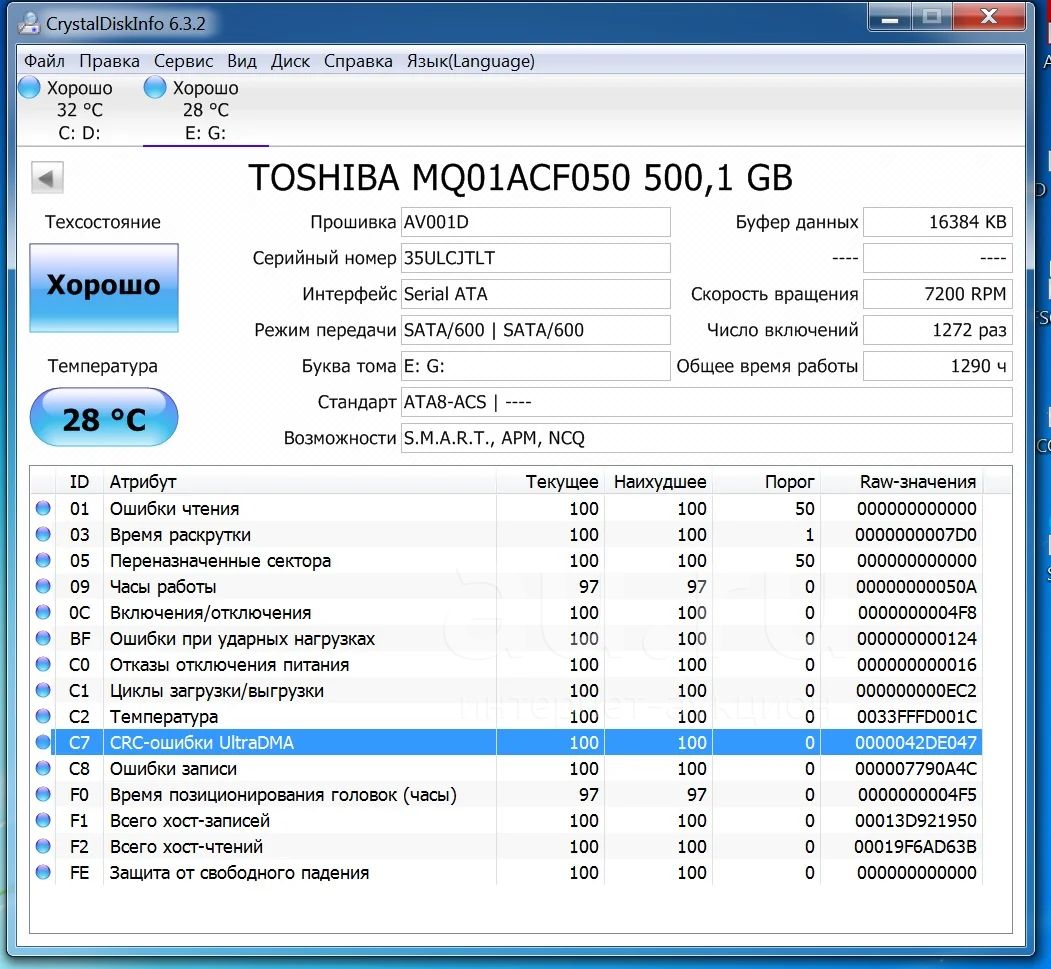Click the Прошивка field AV001D
Viewport: 1051px width, 969px height.
536,222
